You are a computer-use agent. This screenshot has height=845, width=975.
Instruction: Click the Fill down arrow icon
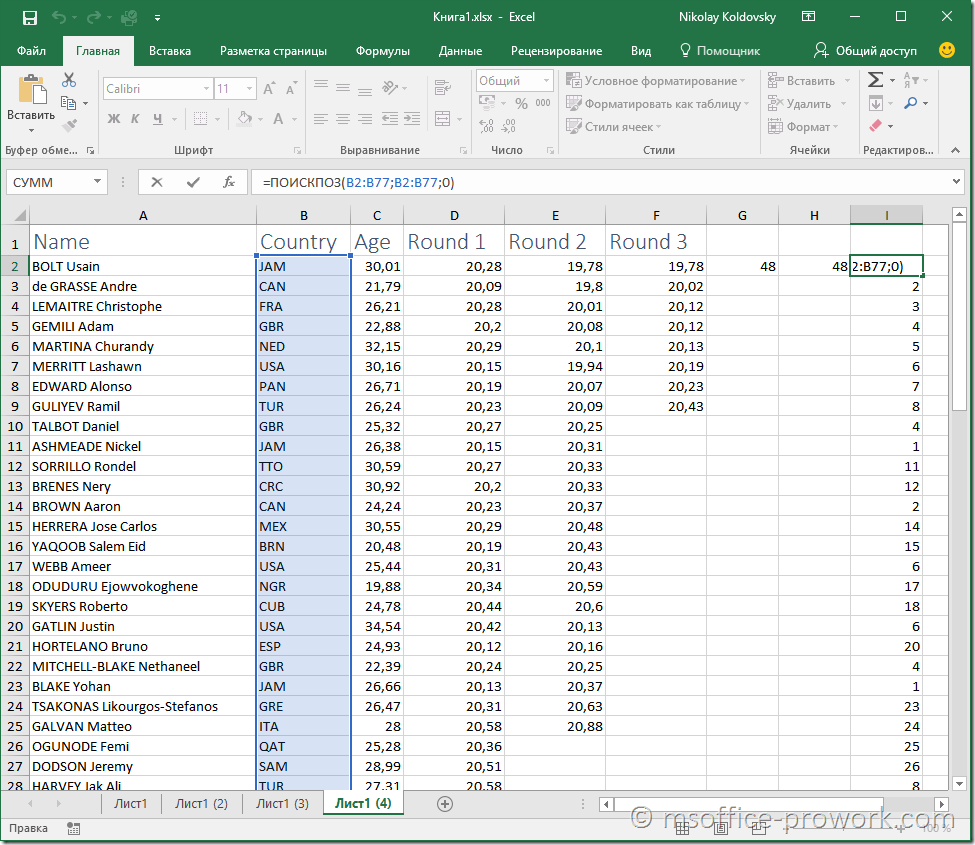pyautogui.click(x=876, y=103)
